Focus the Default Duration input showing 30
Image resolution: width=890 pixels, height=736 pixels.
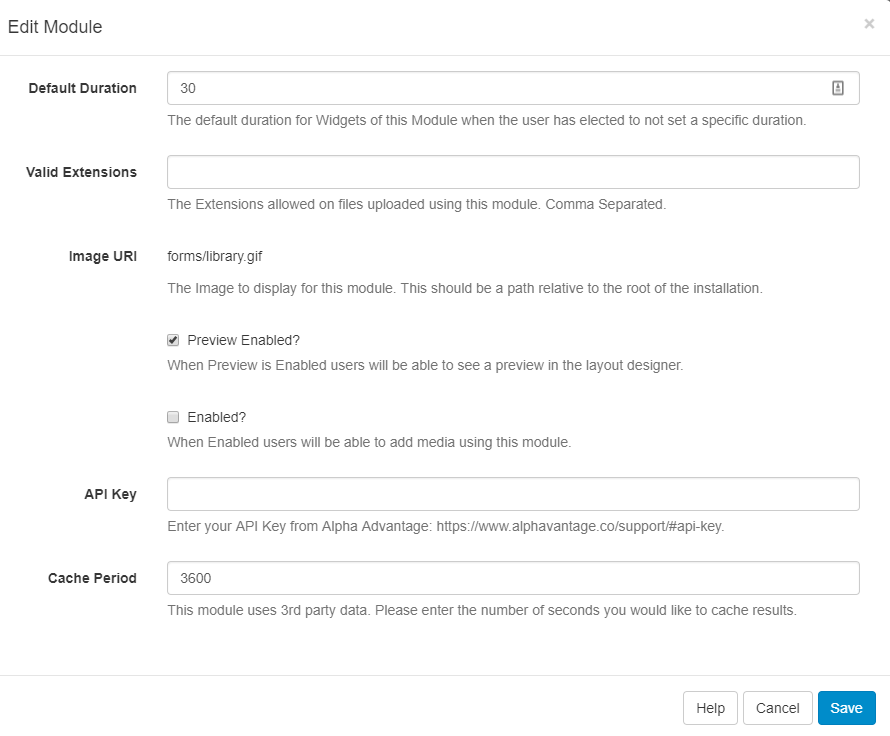[500, 88]
